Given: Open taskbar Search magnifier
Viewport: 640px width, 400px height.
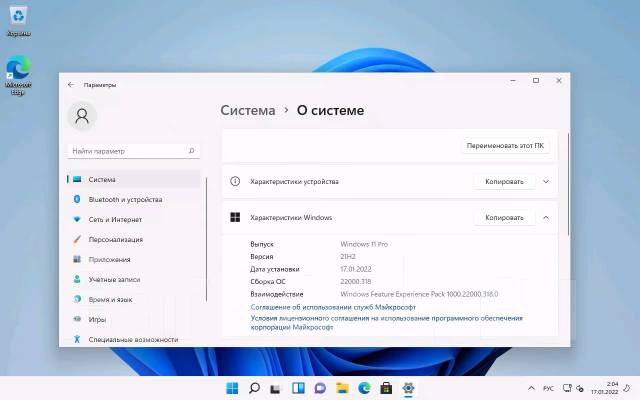Looking at the screenshot, I should [254, 388].
